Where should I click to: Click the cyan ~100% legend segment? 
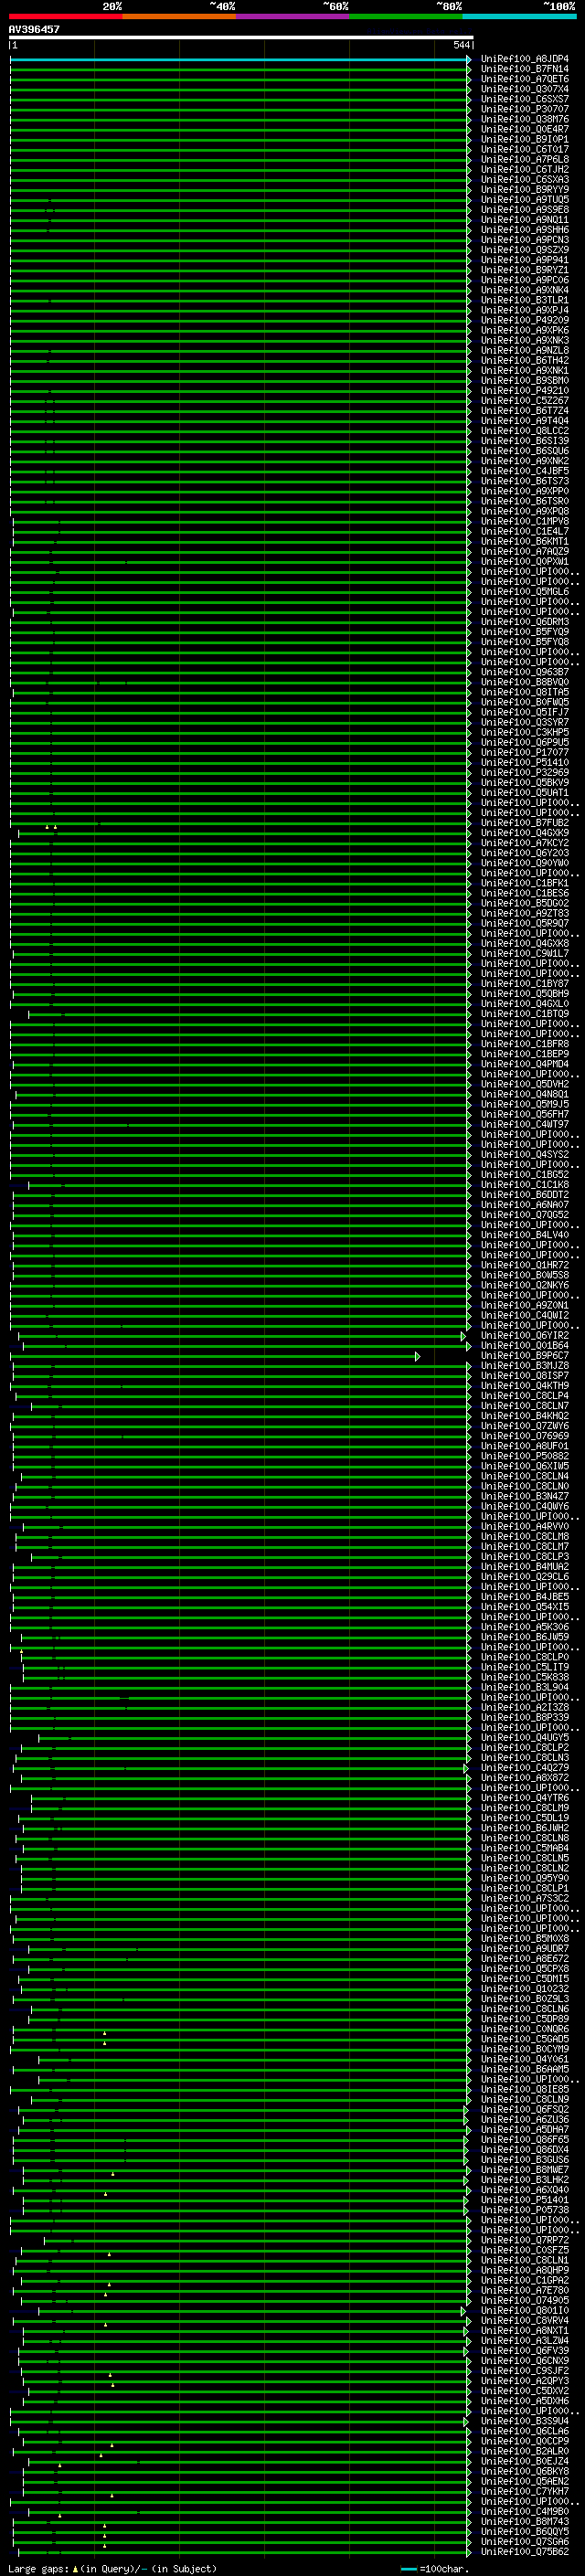point(520,16)
